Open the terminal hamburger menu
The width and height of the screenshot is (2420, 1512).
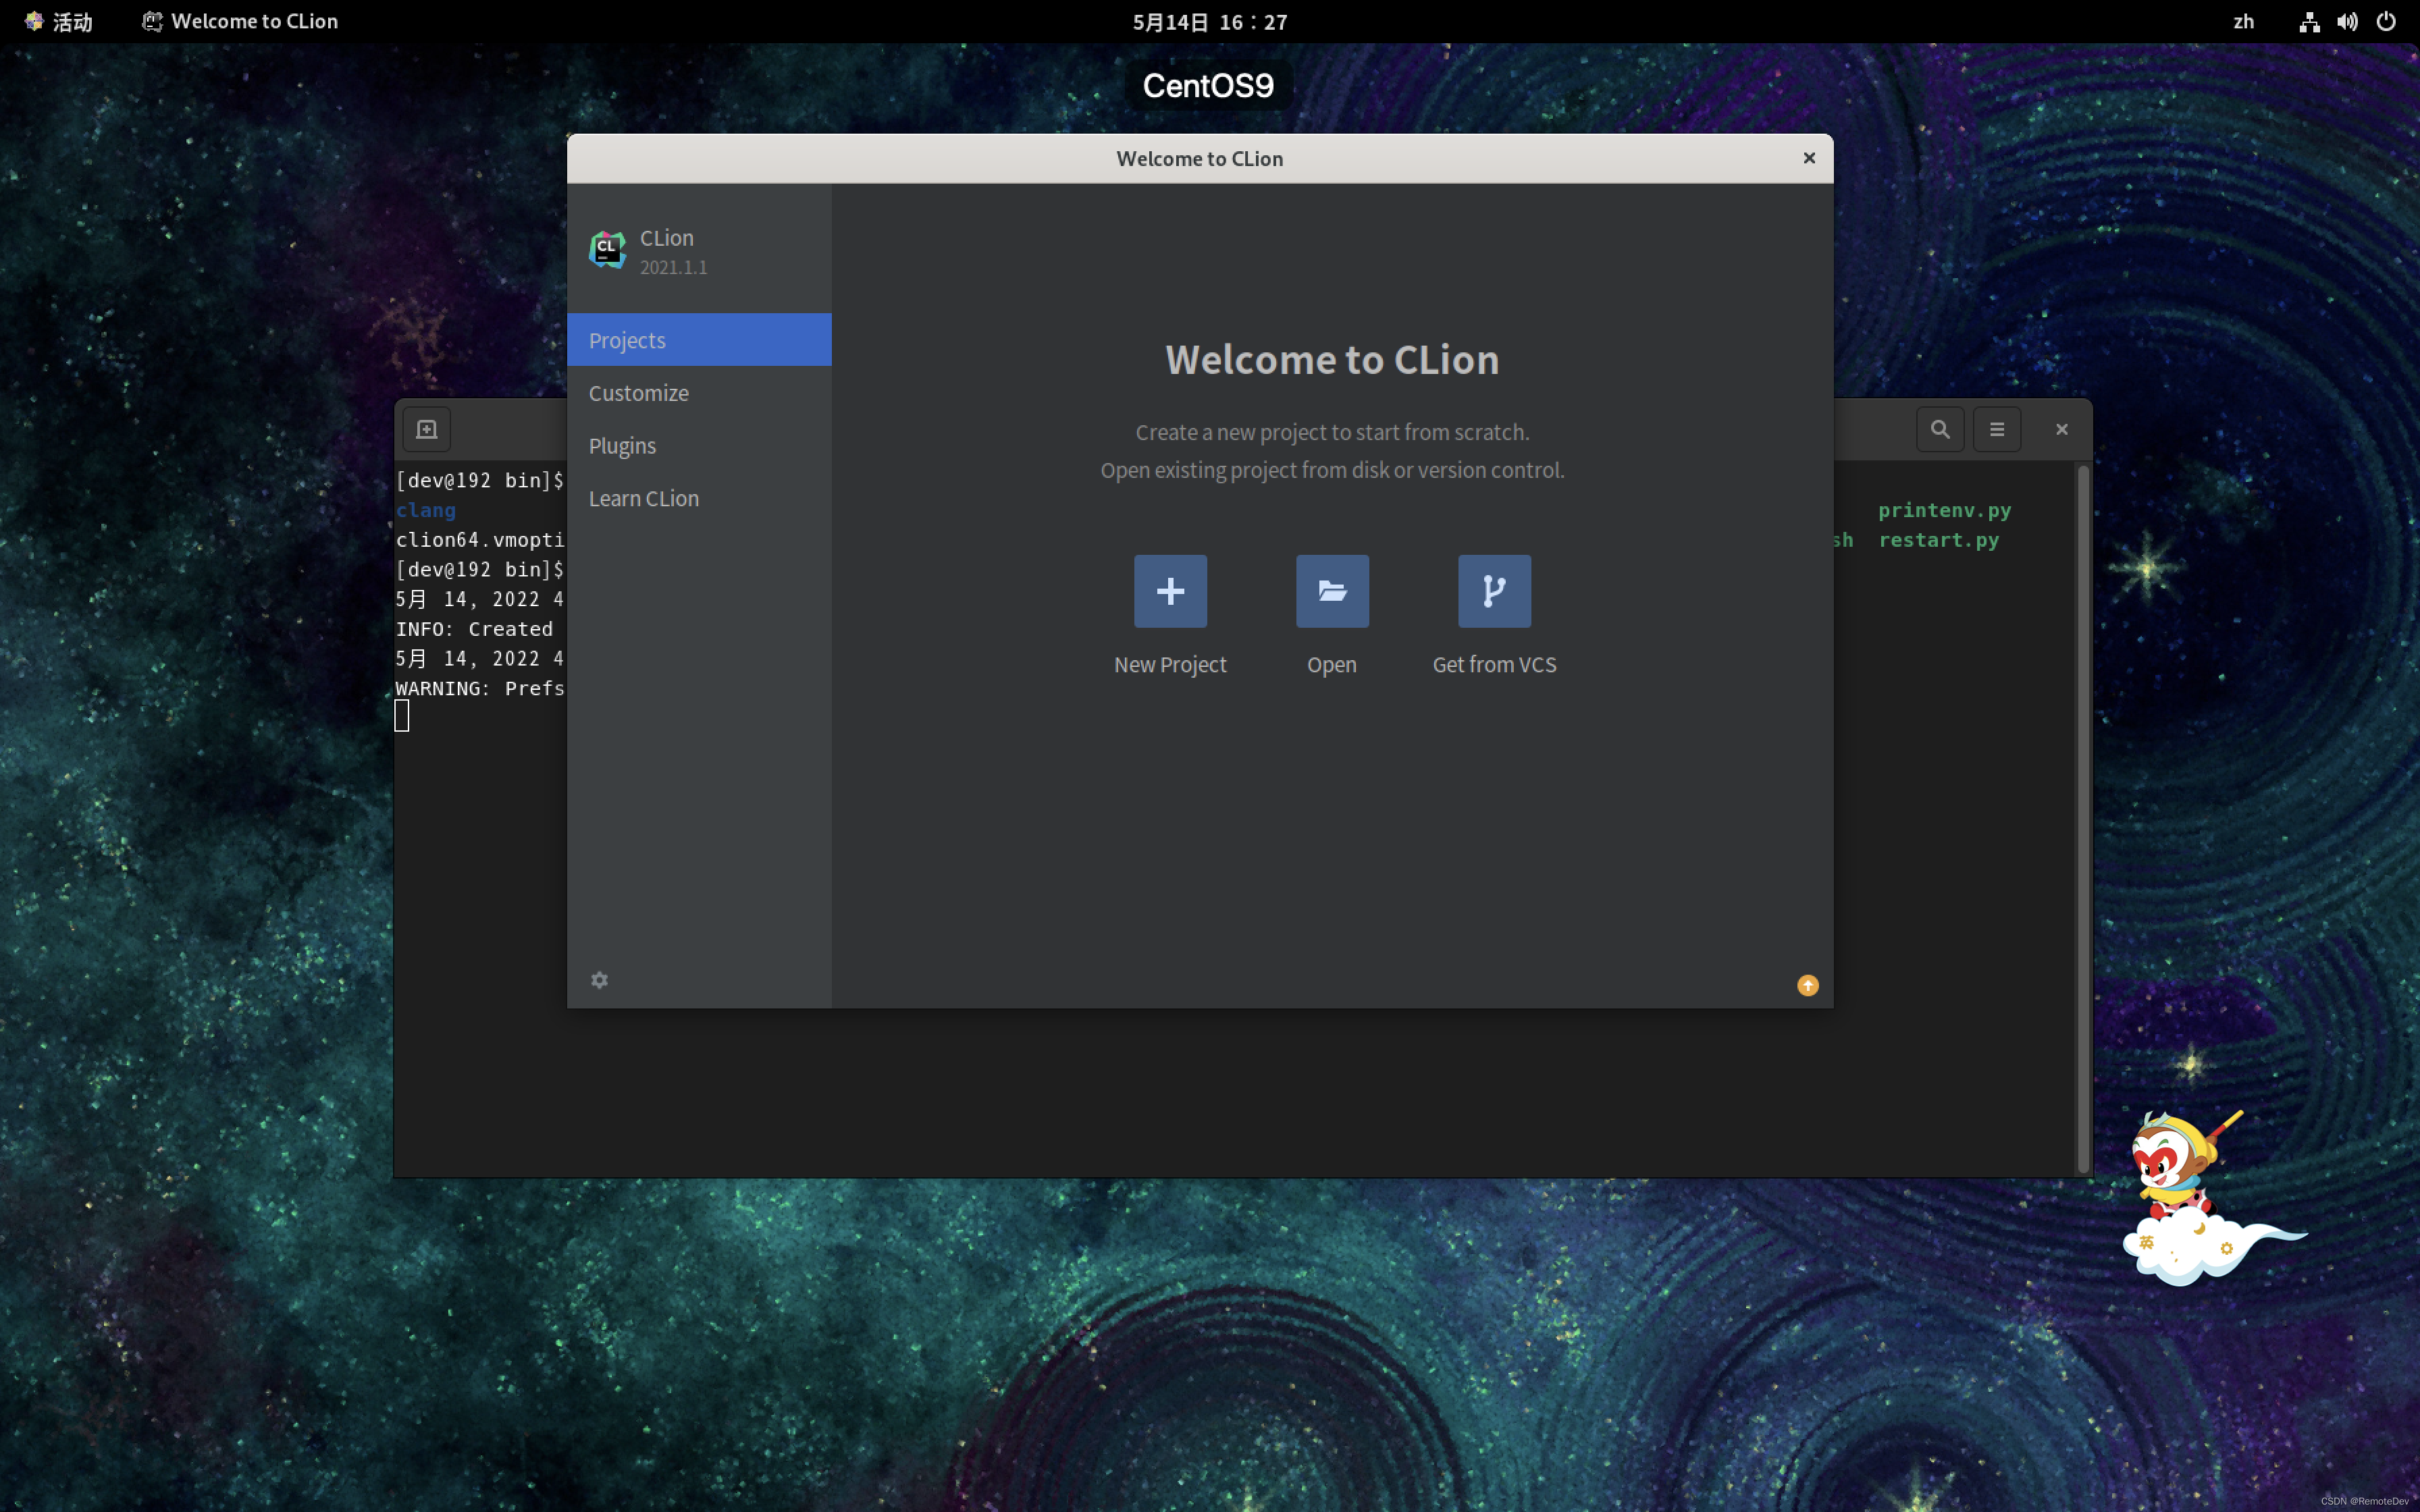pos(1997,429)
